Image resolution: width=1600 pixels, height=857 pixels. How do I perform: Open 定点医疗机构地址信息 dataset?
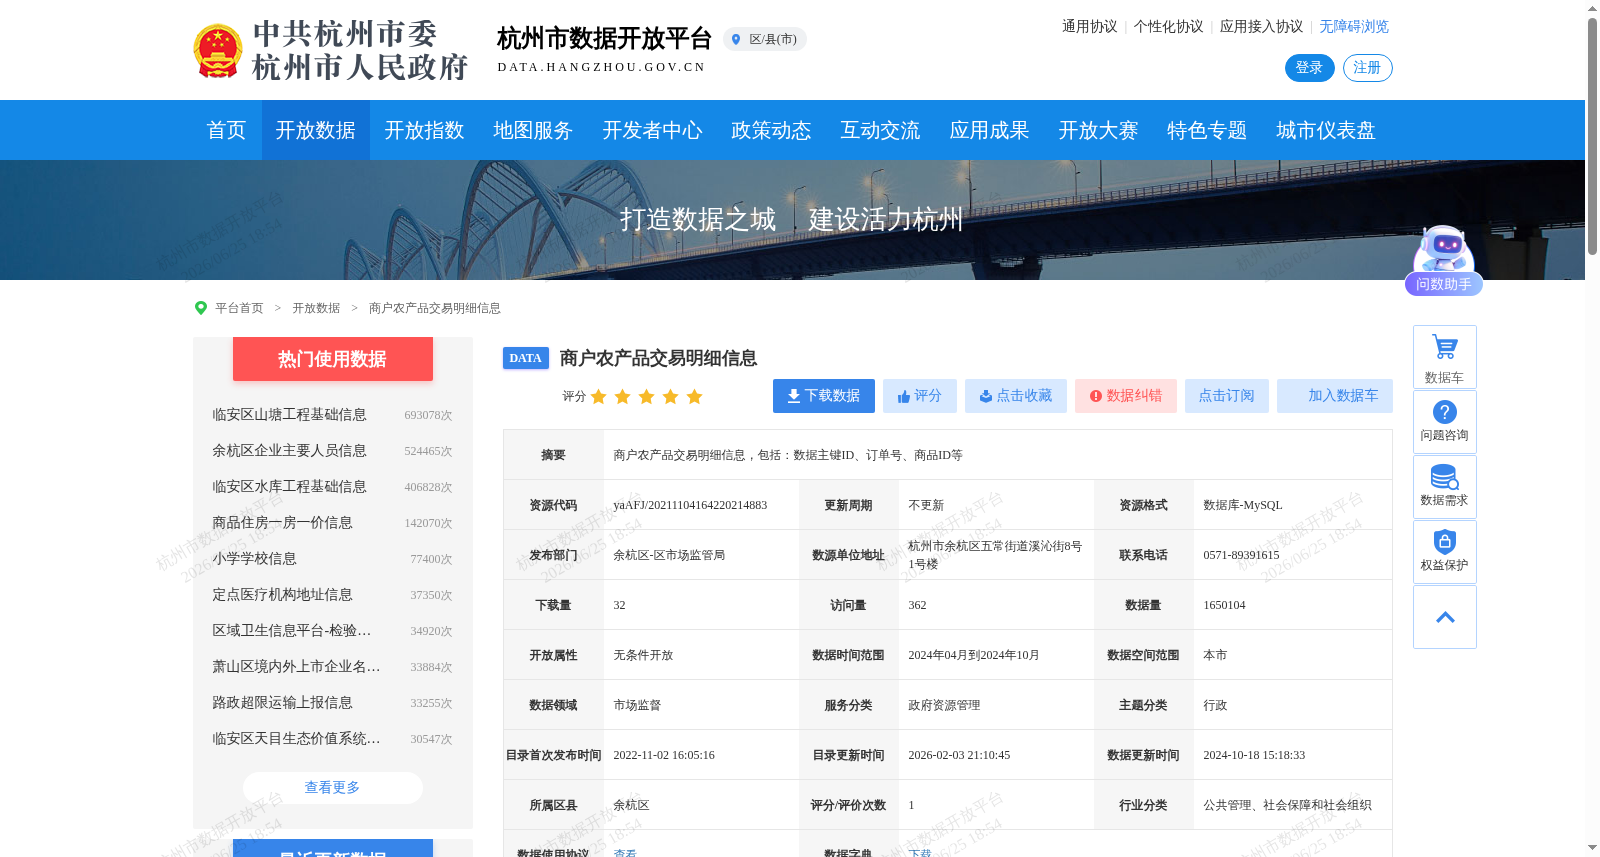pyautogui.click(x=283, y=595)
